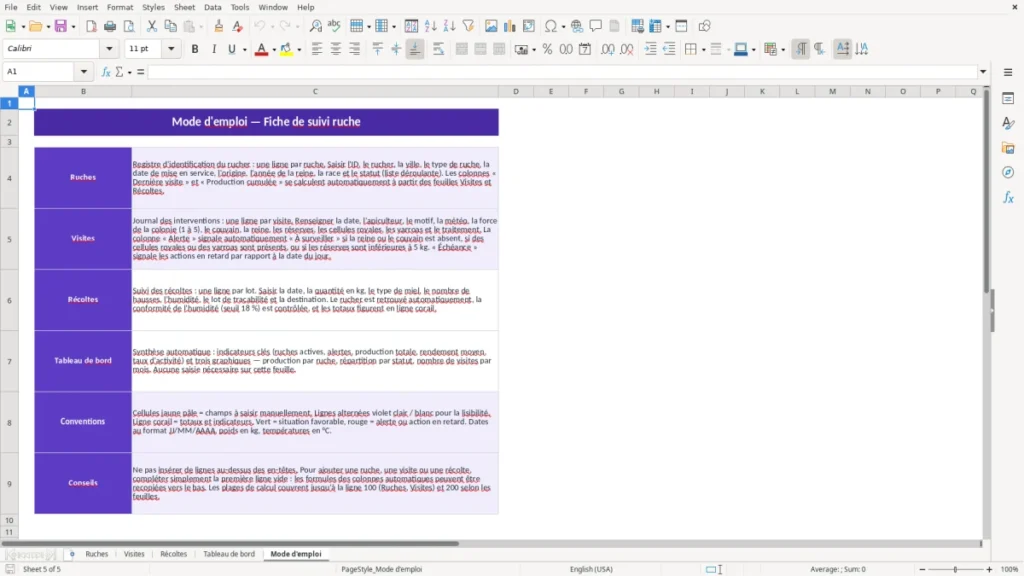Click the font color red swatch
Screen dimensions: 1024x576
(x=261, y=50)
